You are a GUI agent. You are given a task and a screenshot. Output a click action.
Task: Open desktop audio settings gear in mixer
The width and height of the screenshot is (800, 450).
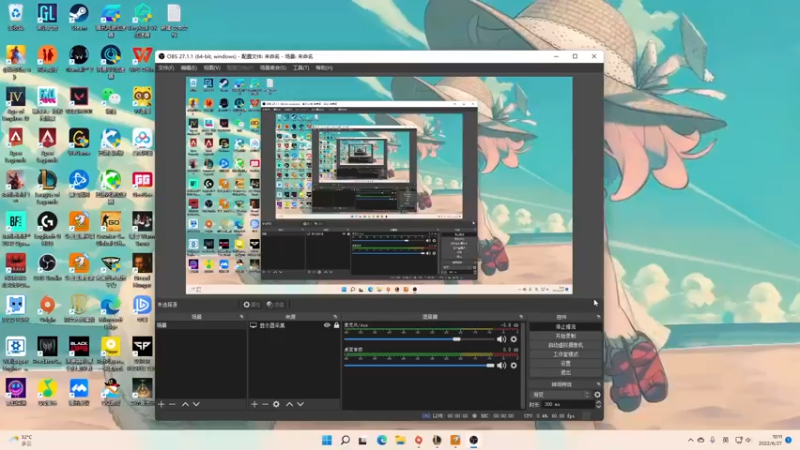pyautogui.click(x=514, y=365)
